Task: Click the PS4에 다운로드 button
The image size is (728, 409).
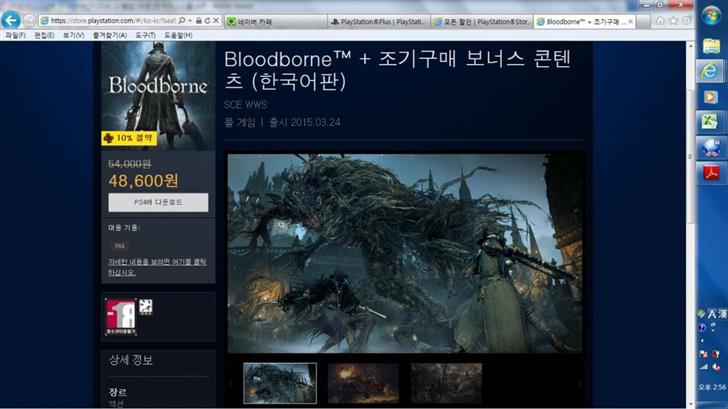Action: [158, 203]
